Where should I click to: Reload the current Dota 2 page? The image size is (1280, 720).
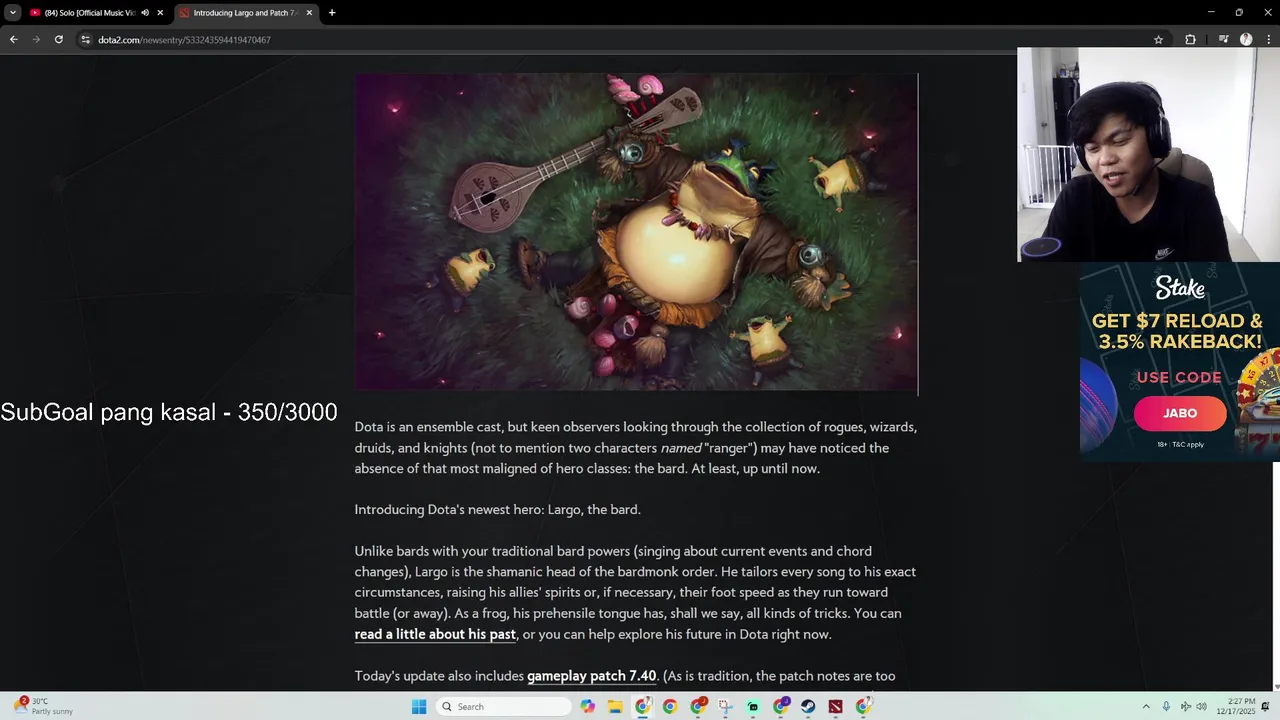[x=59, y=40]
